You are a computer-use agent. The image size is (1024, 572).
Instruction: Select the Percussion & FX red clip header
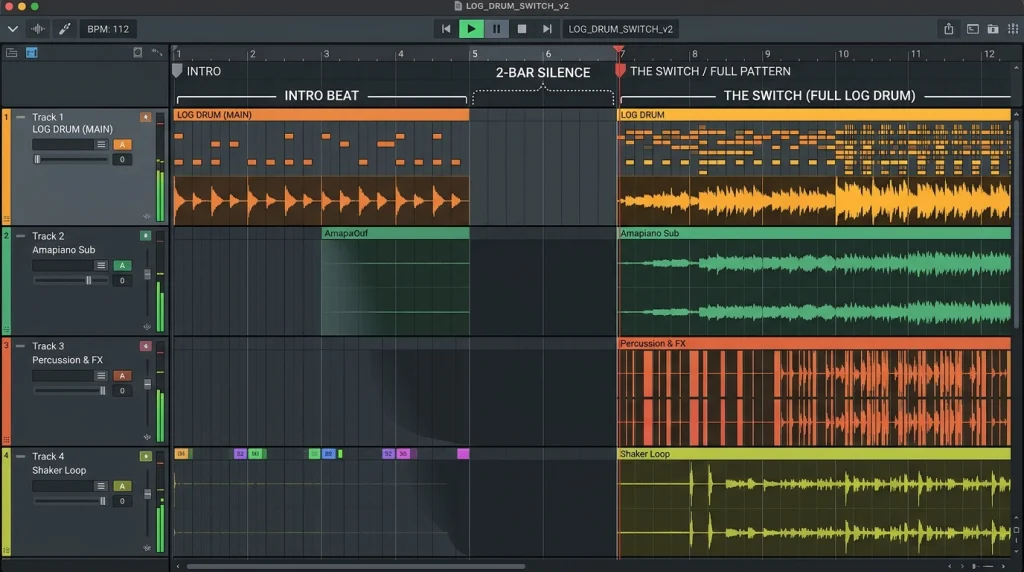tap(814, 343)
